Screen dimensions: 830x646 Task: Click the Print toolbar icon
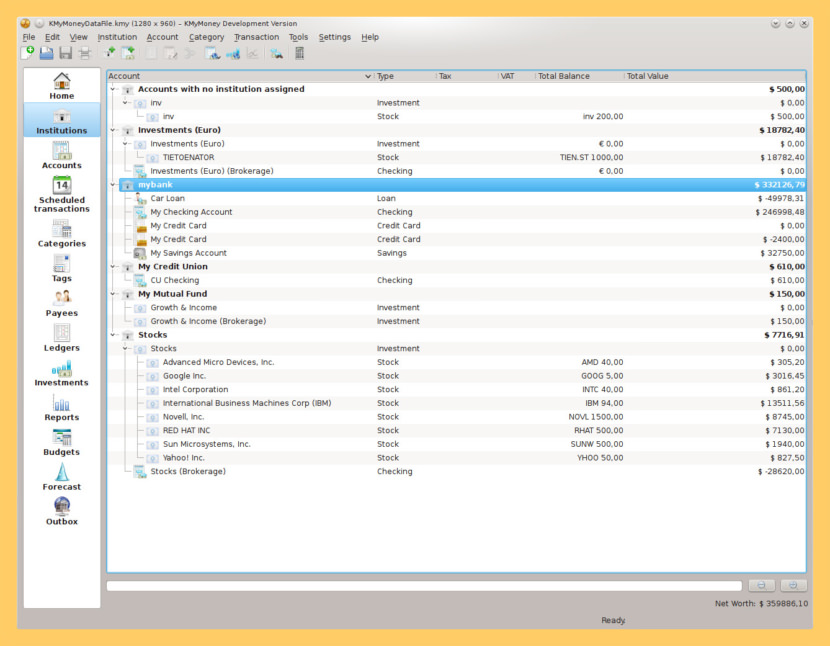[x=85, y=53]
